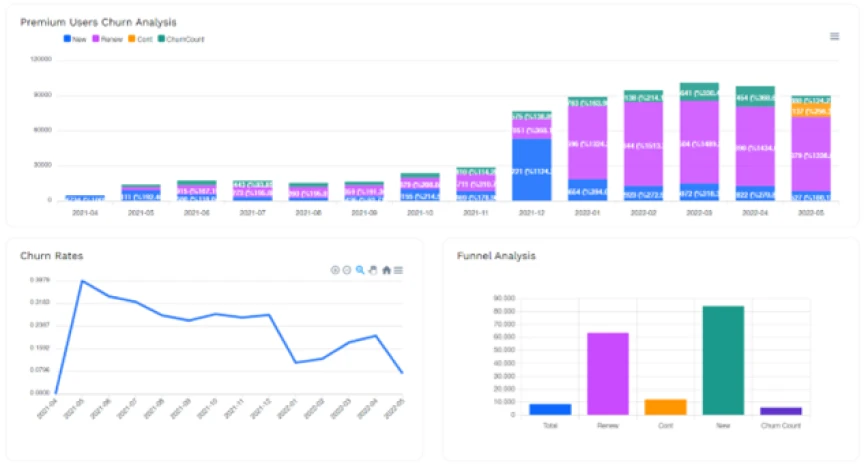Image resolution: width=868 pixels, height=465 pixels.
Task: Toggle the New series legend item
Action: click(x=75, y=39)
